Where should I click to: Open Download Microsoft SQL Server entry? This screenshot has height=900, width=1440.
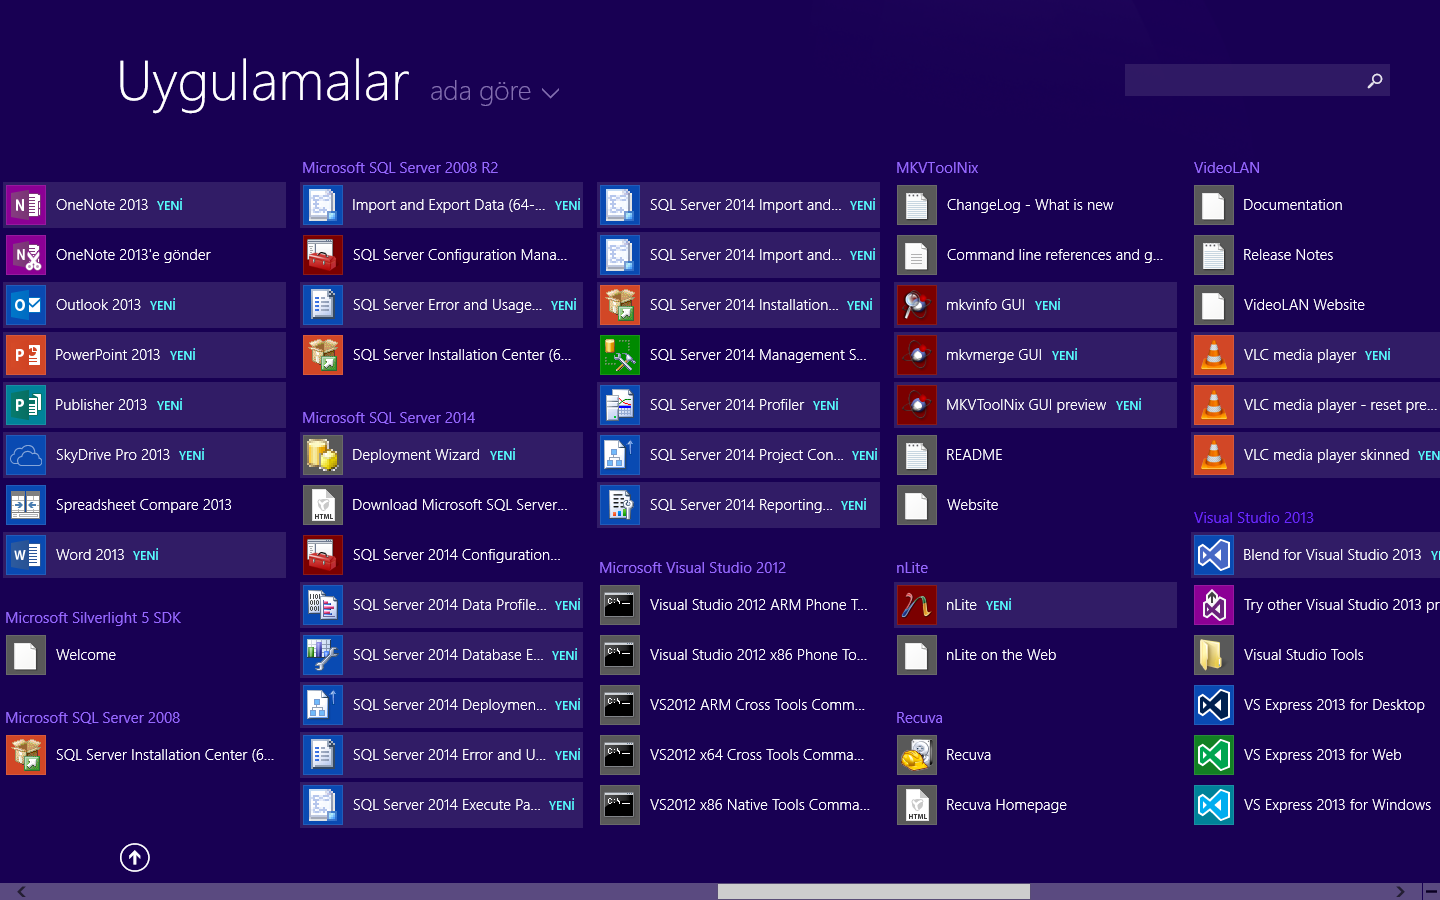coord(442,505)
